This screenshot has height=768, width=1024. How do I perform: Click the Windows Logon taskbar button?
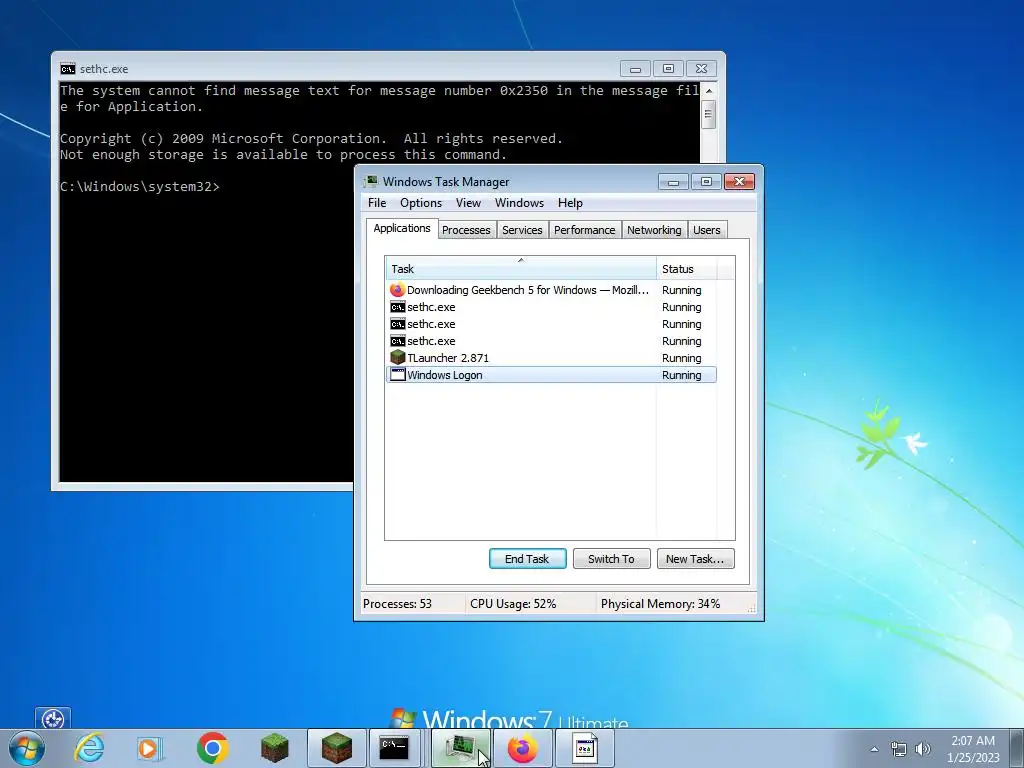[x=584, y=748]
